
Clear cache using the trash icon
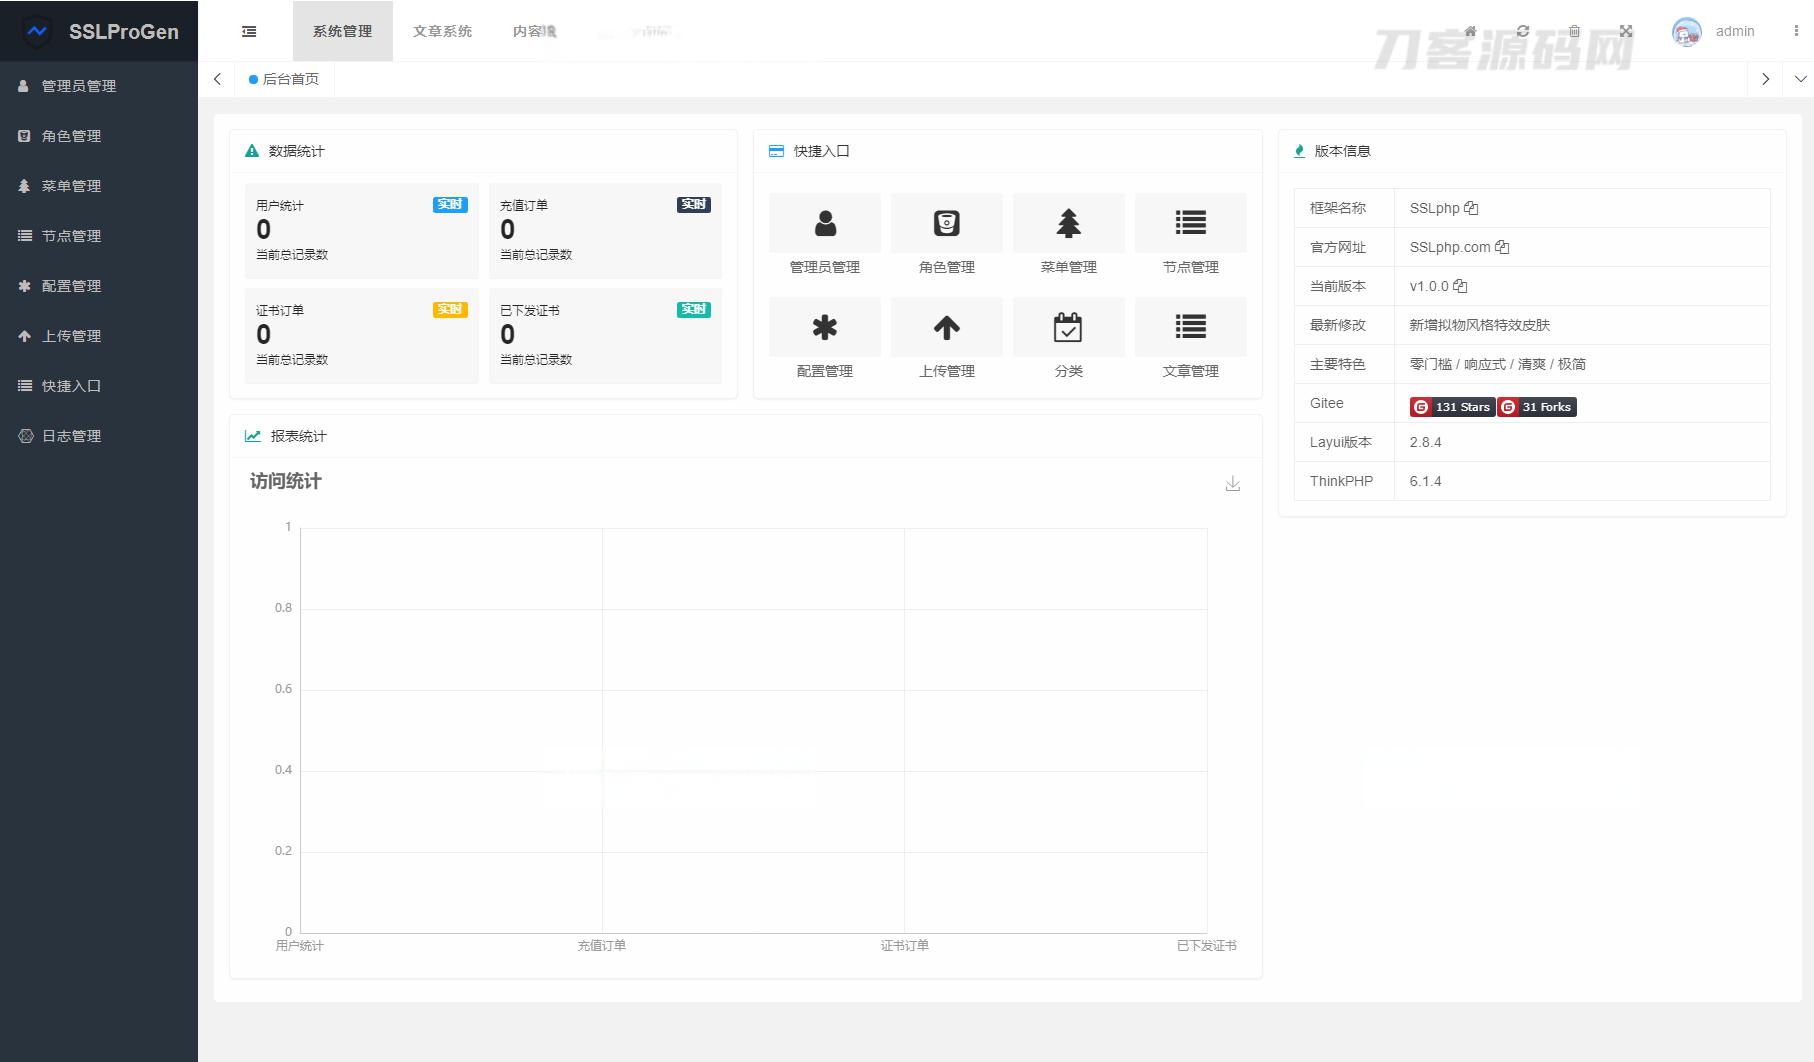(x=1574, y=31)
